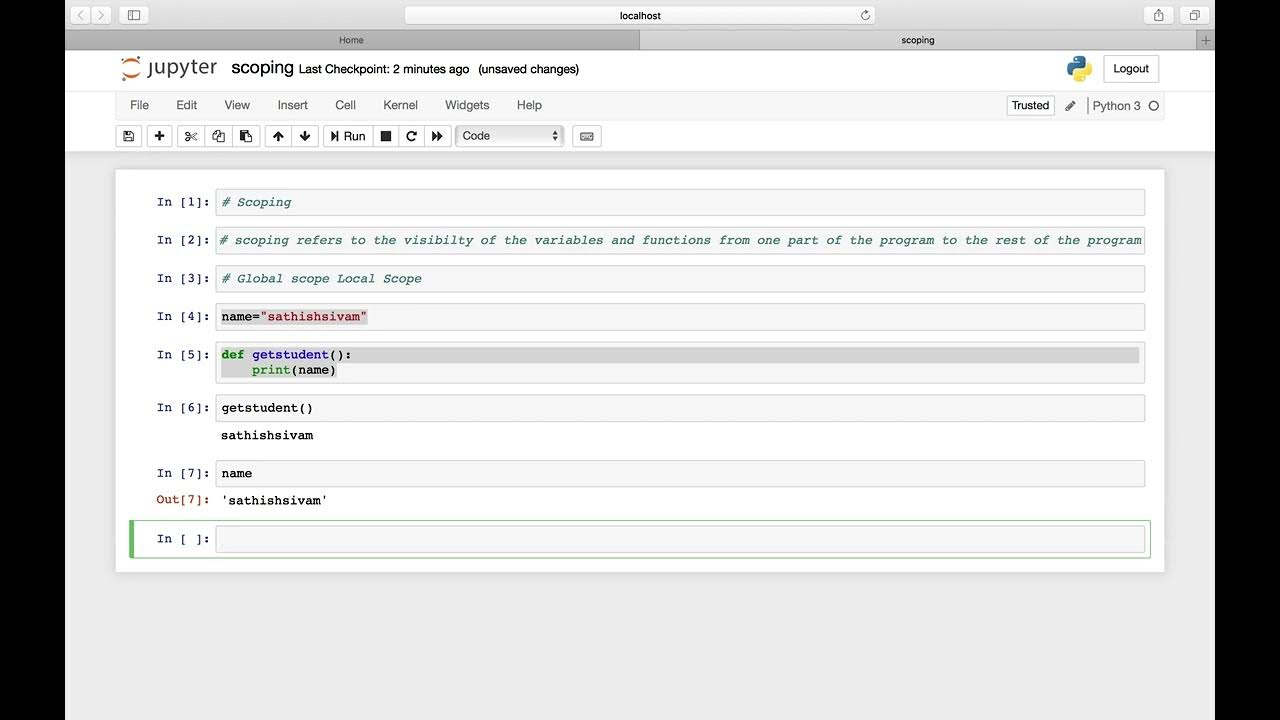The height and width of the screenshot is (720, 1280).
Task: Click the empty input cell
Action: (x=680, y=539)
